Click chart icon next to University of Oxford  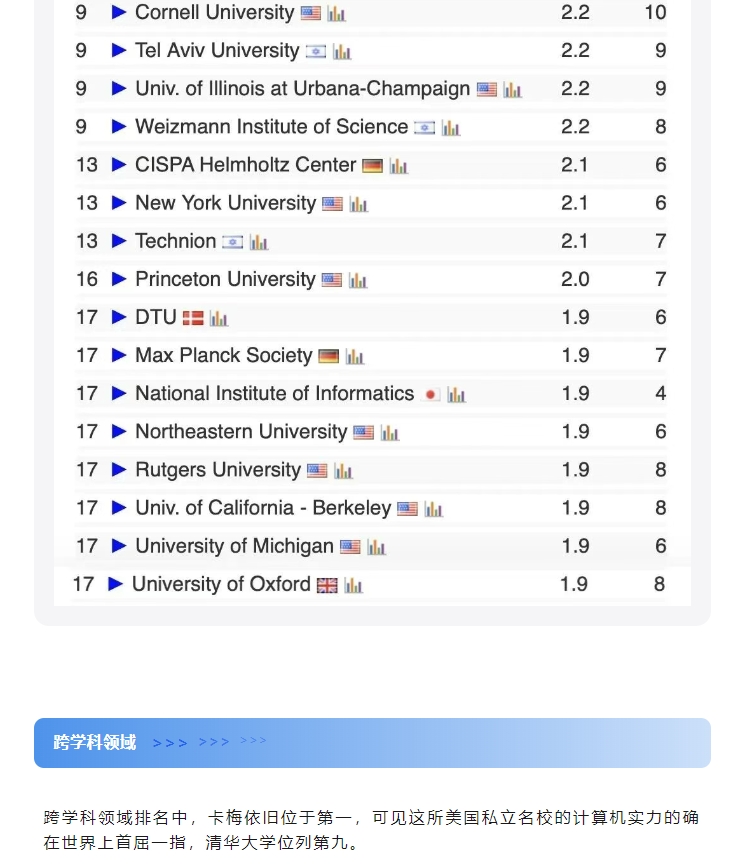353,585
